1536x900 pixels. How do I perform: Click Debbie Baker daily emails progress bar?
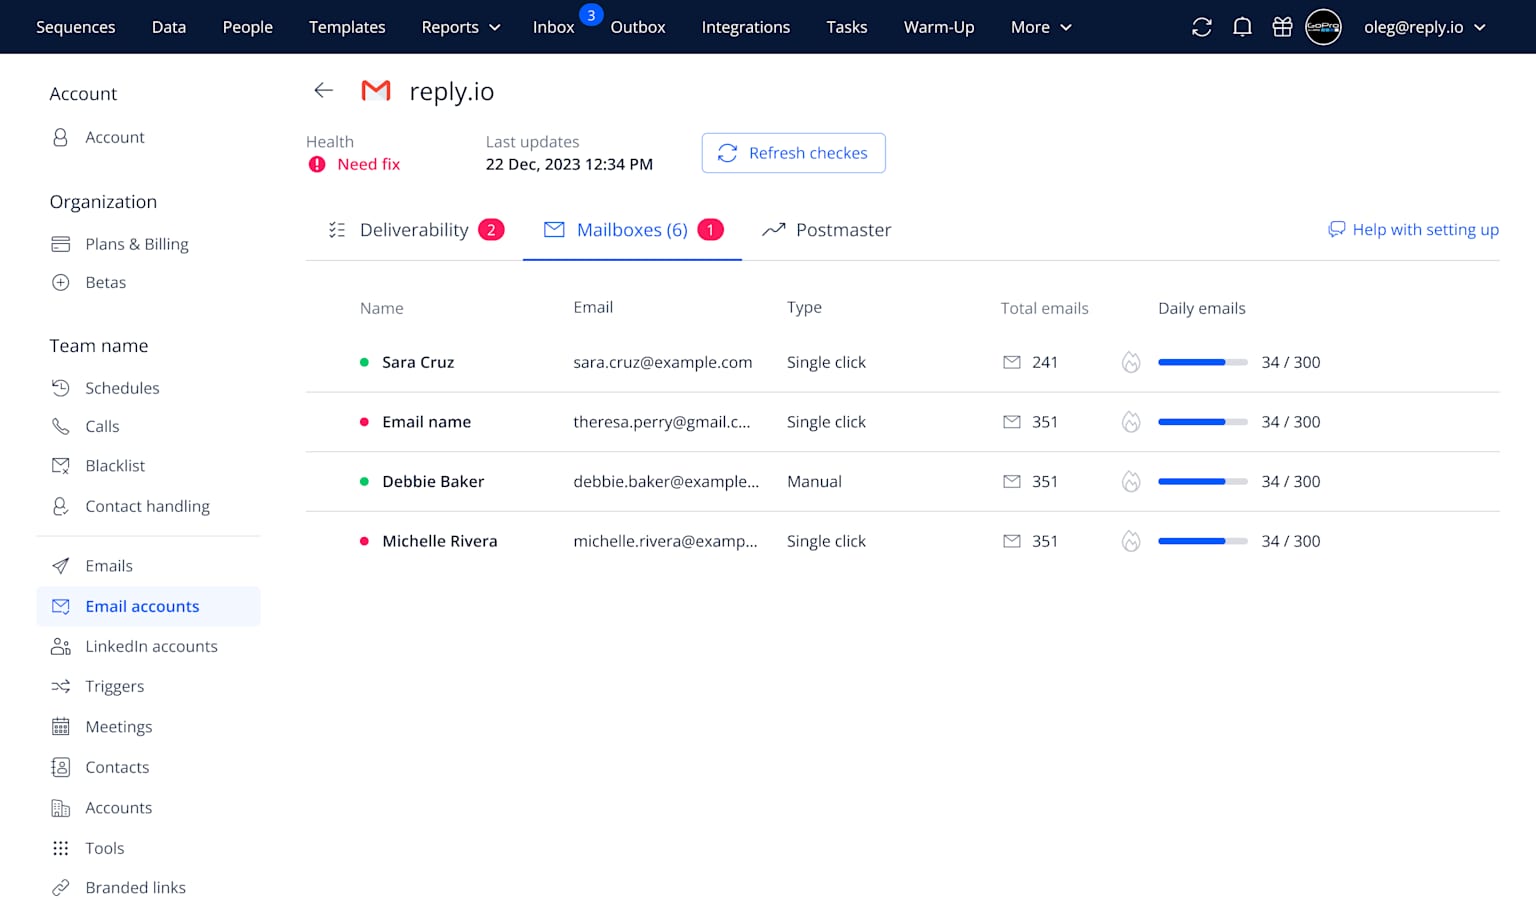click(1203, 482)
